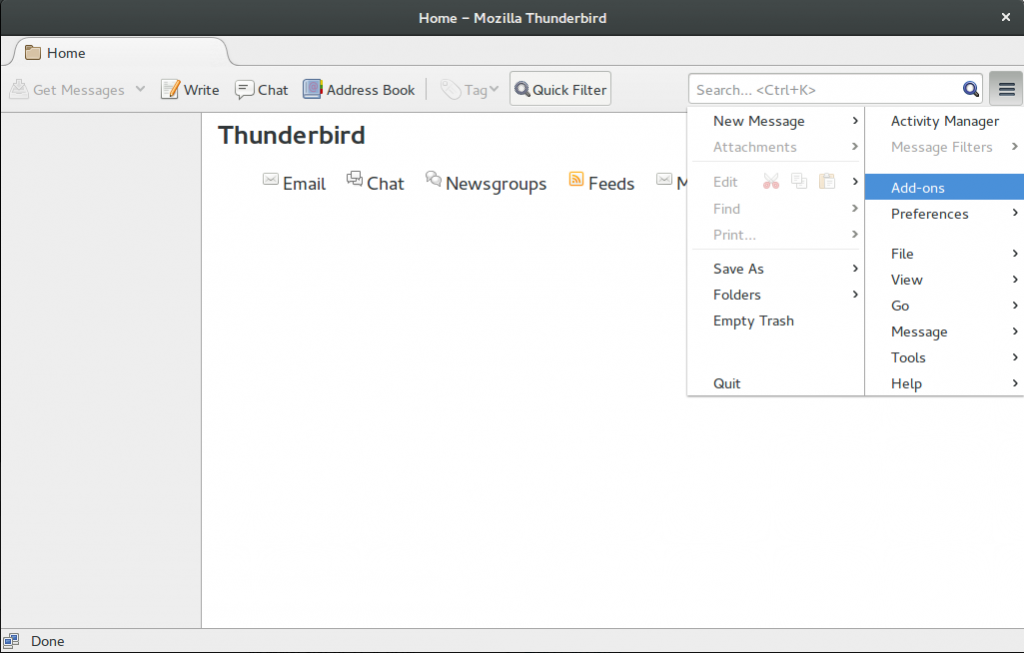Open the Save As menu item
Screen dimensions: 1024x653
pos(776,268)
